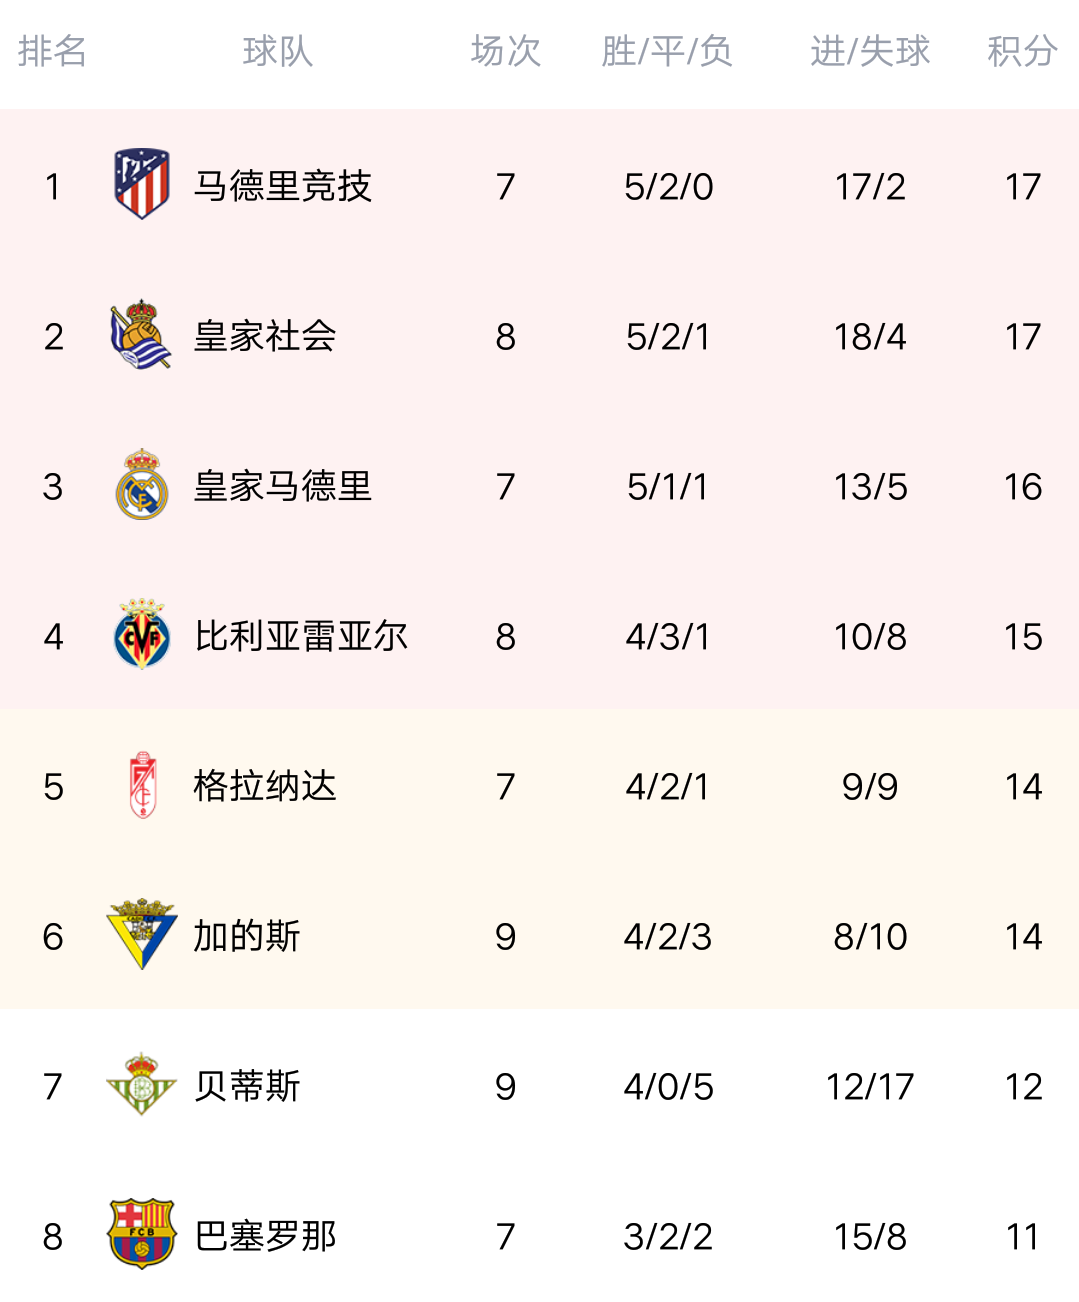
Task: Open the 皇家社会 team name
Action: click(265, 336)
